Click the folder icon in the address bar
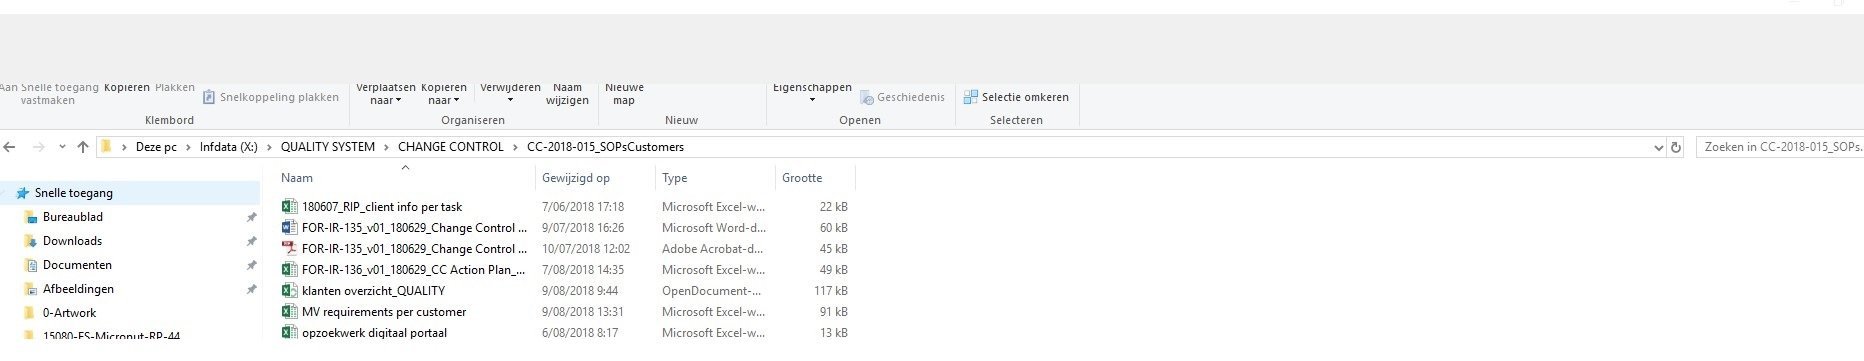Viewport: 1864px width, 361px height. point(106,147)
